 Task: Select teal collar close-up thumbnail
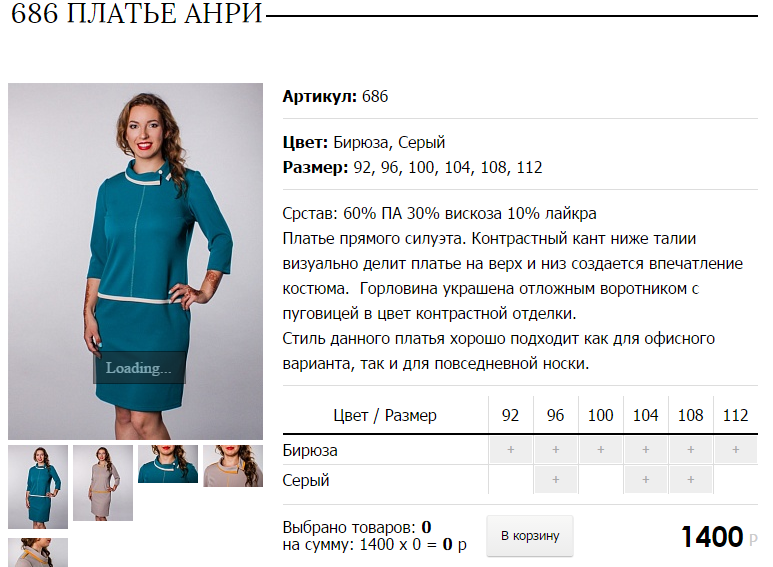168,464
